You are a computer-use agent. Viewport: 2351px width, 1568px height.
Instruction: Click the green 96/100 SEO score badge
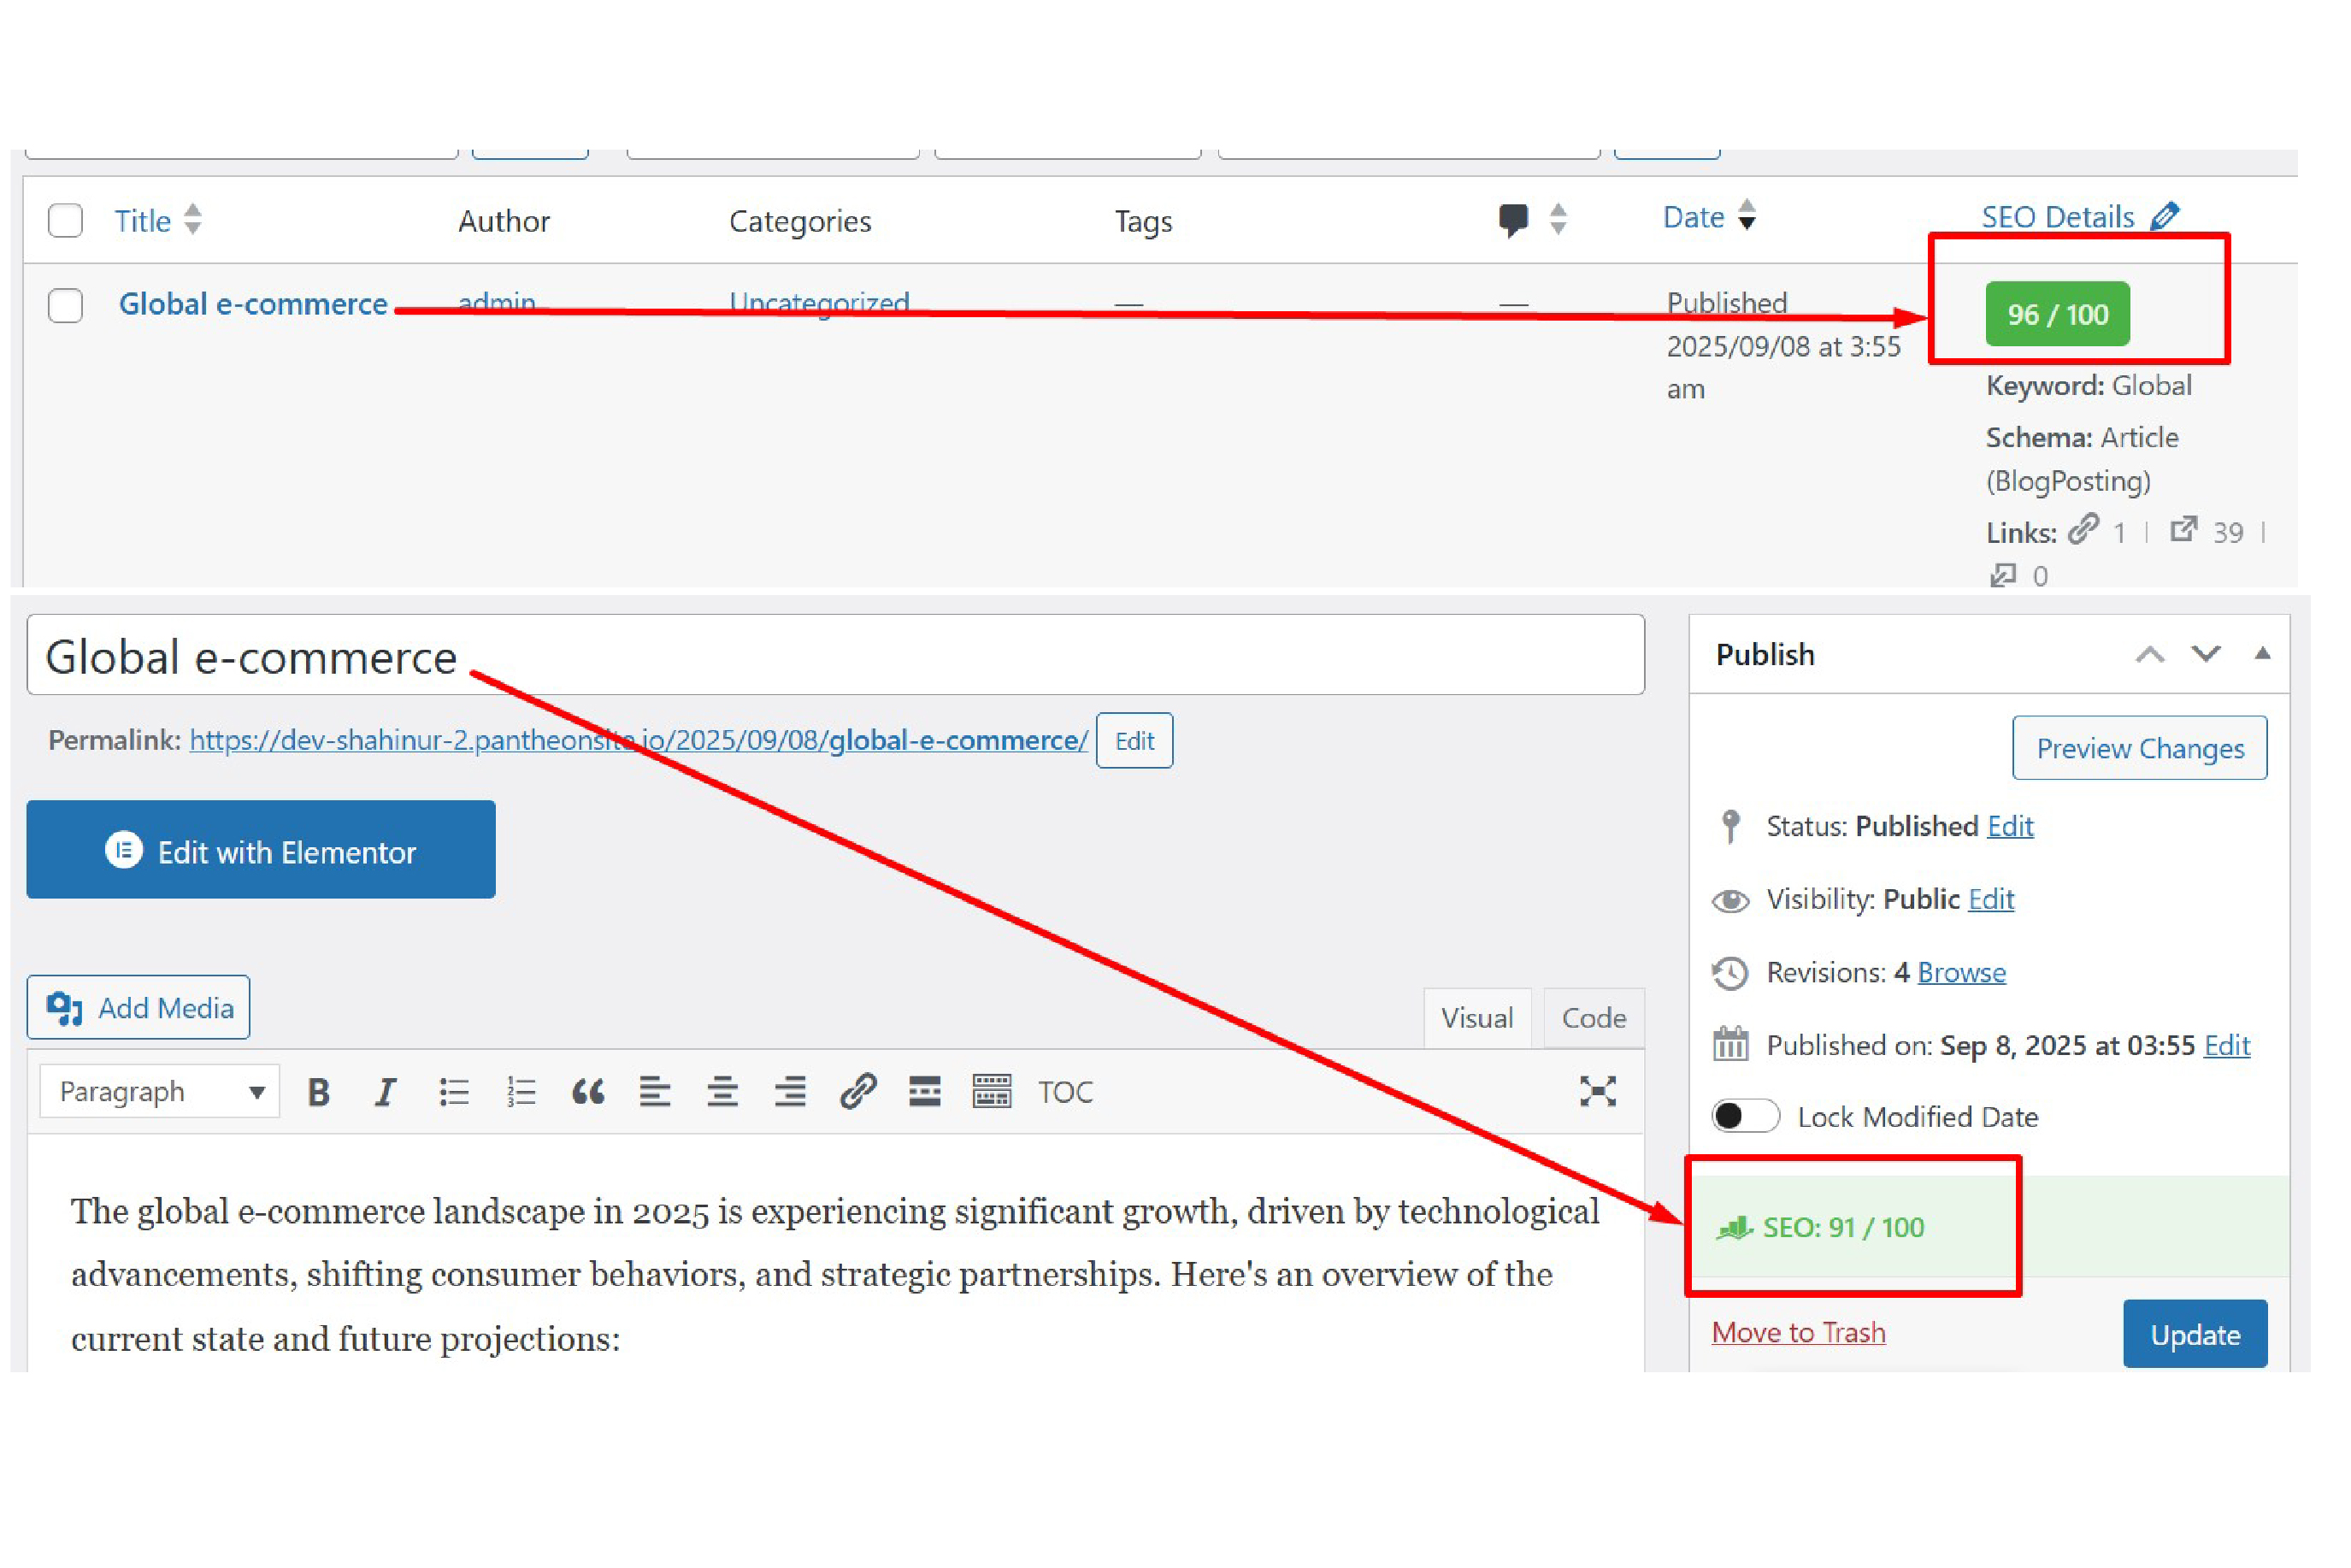point(2056,314)
